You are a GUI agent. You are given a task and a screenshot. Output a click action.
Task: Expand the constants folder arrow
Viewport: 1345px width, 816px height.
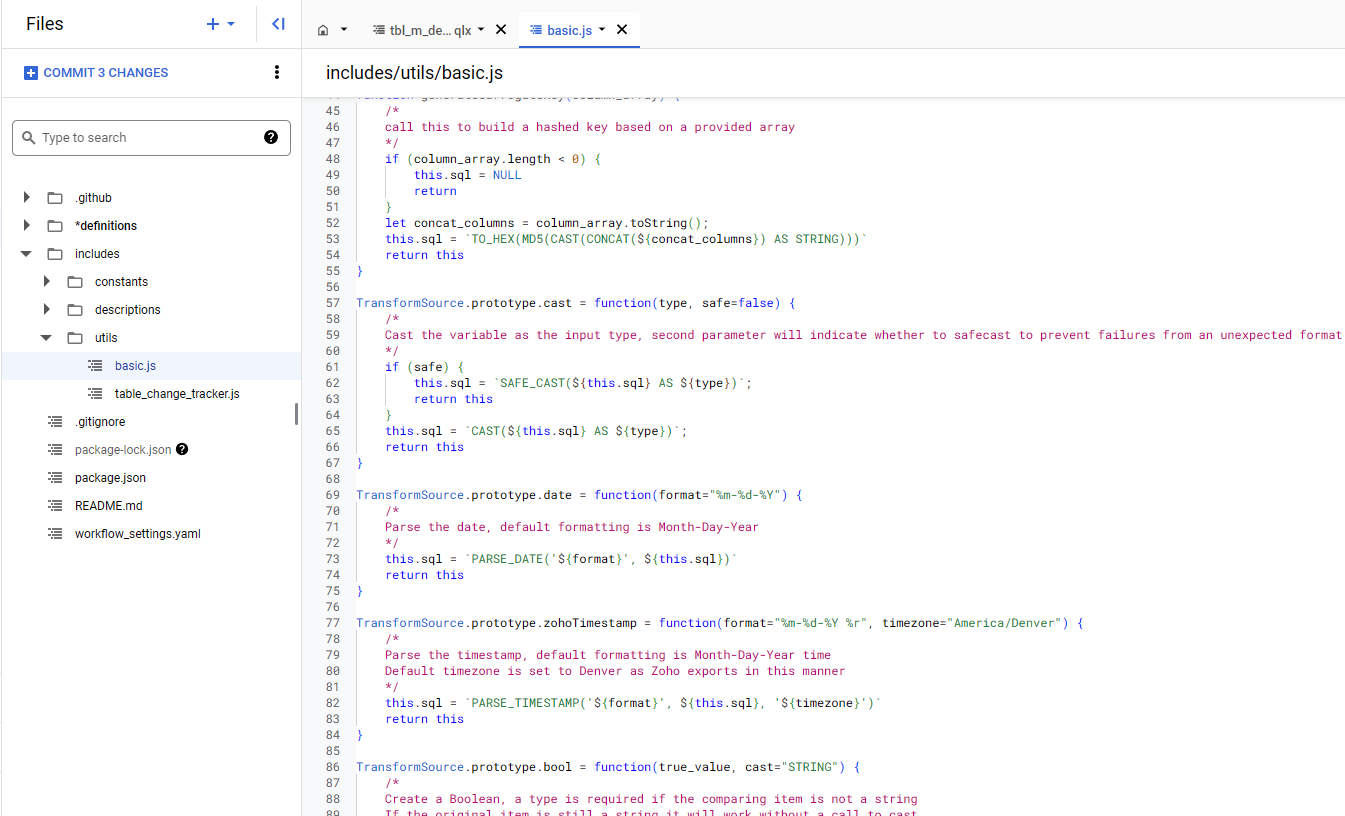[x=47, y=282]
